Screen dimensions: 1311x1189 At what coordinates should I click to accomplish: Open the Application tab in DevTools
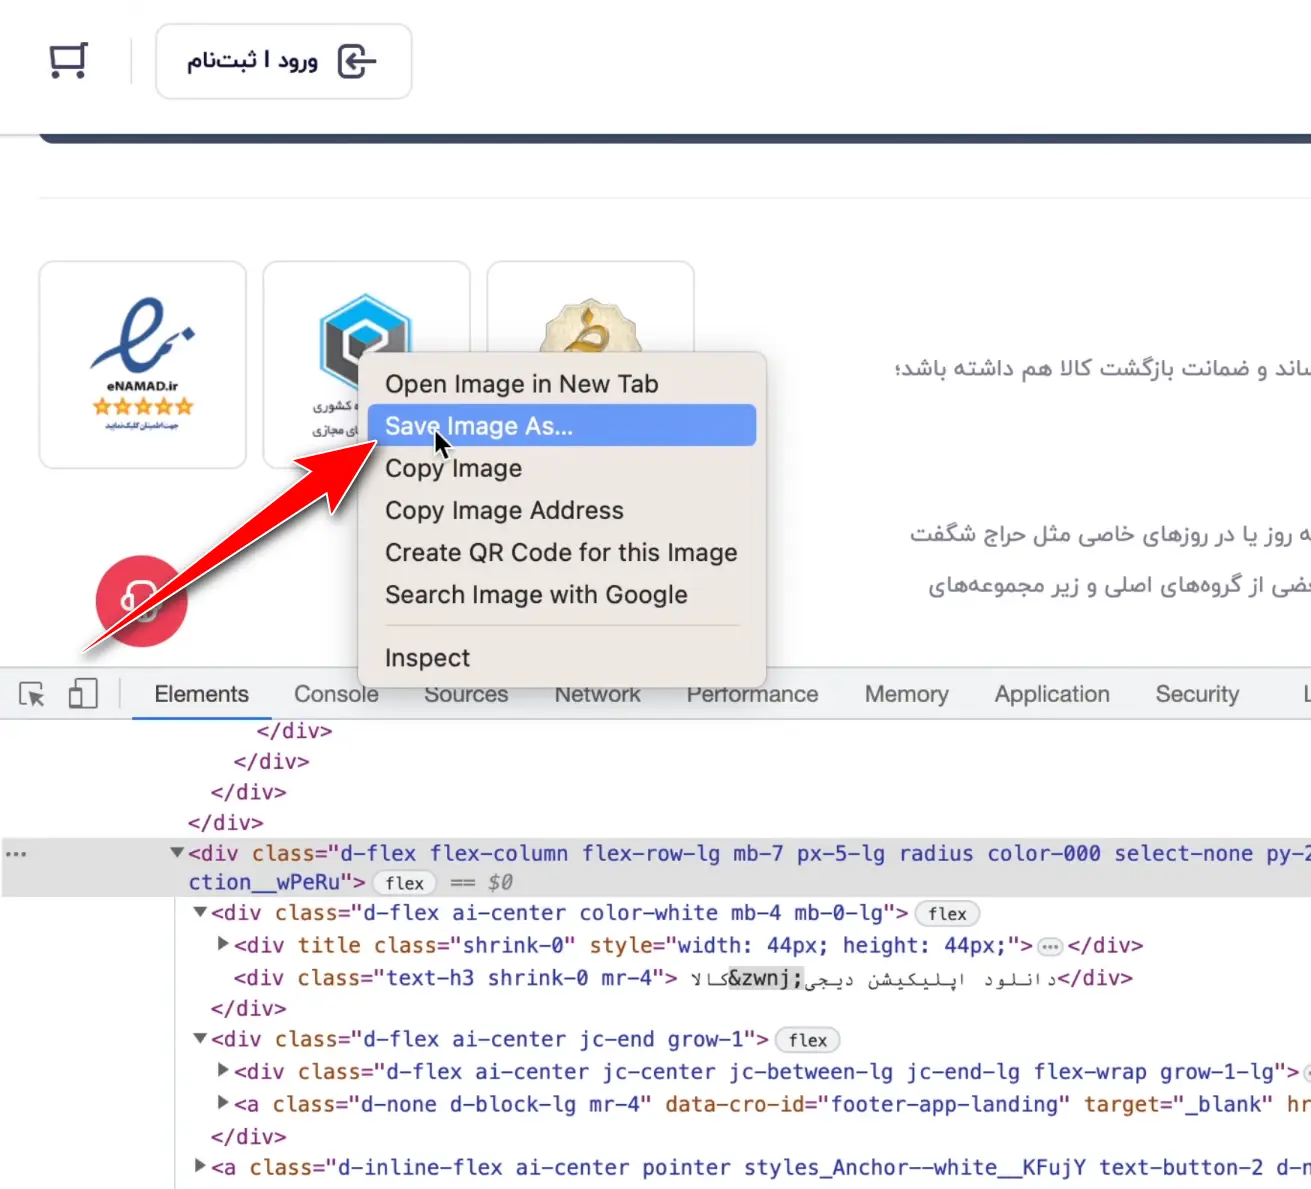[1051, 694]
